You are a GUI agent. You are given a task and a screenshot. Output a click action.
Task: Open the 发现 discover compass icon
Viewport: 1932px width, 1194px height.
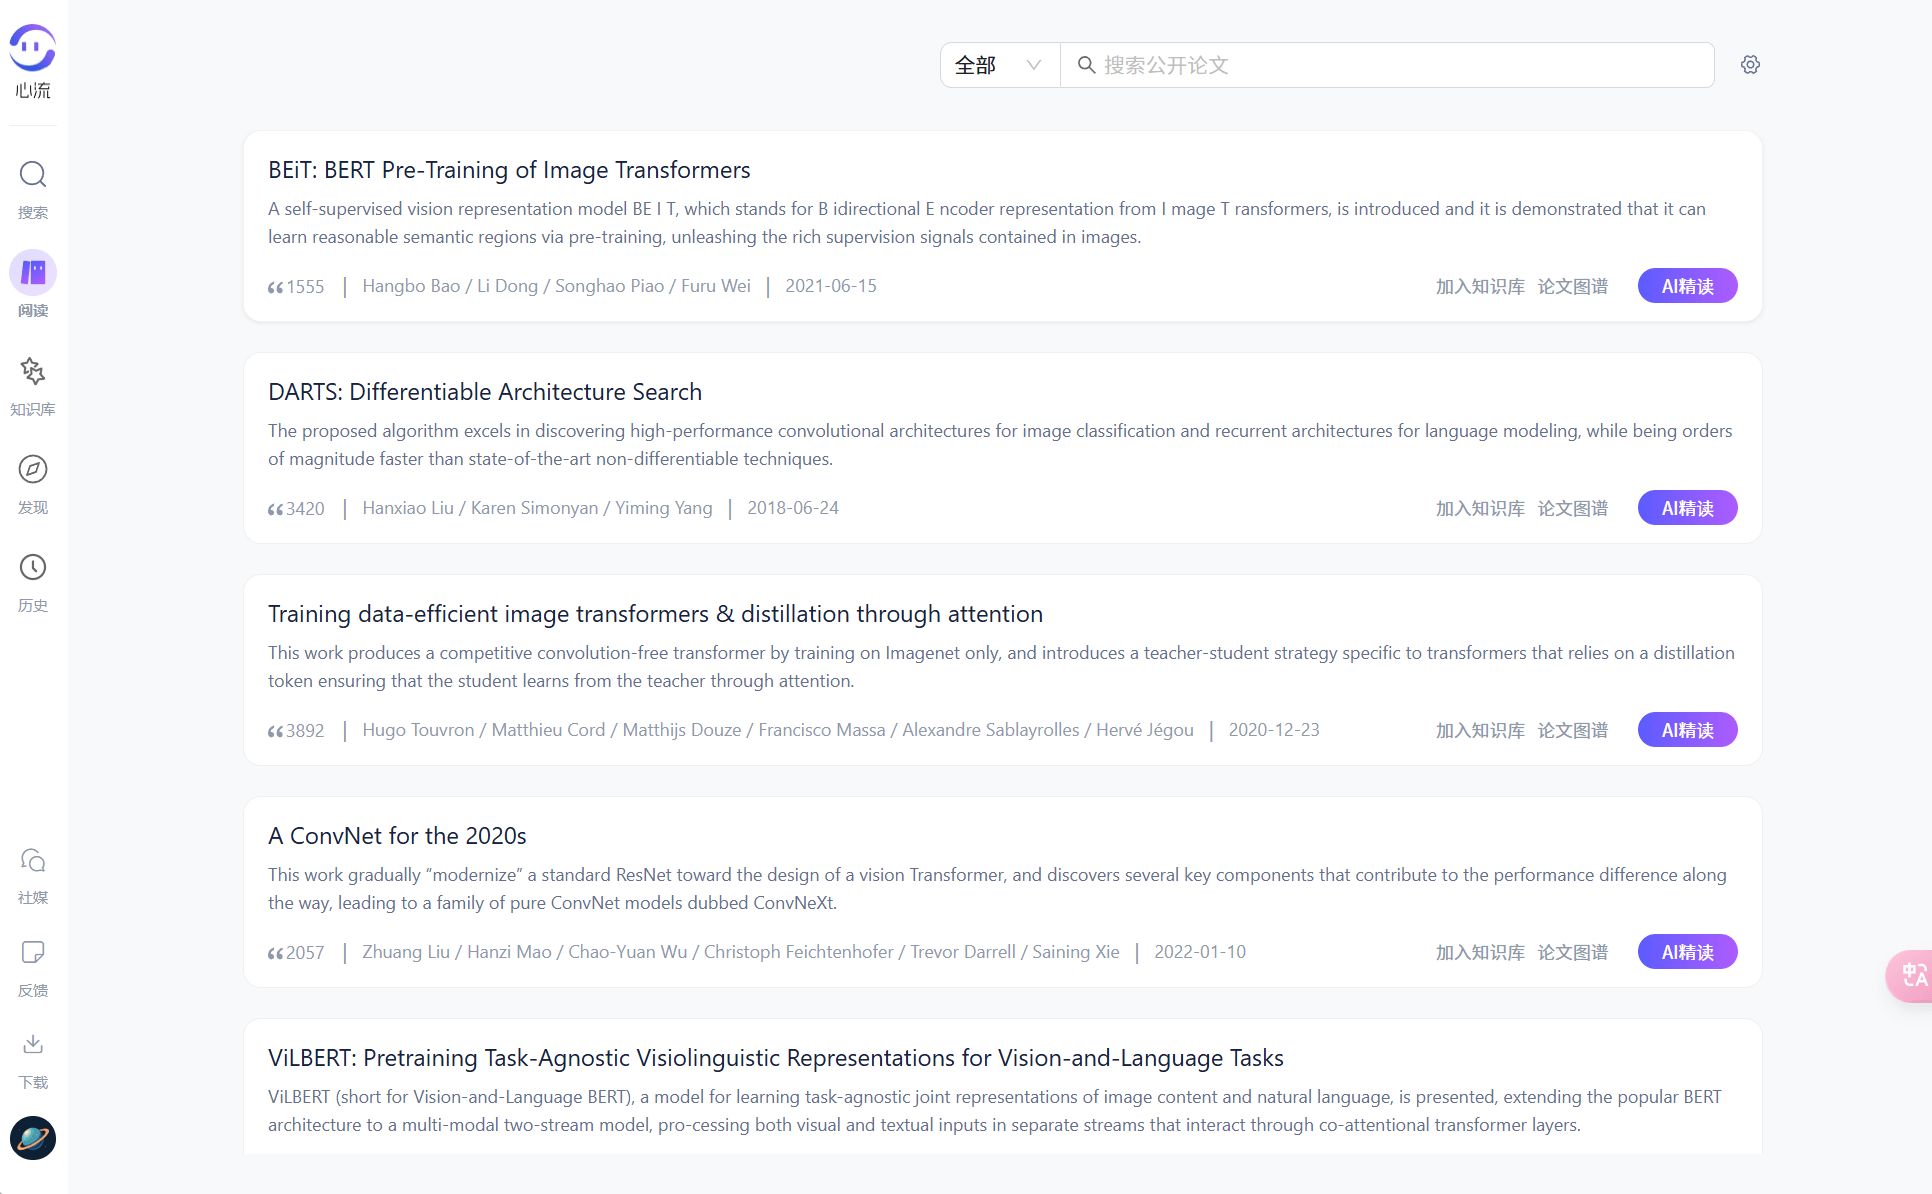tap(33, 470)
